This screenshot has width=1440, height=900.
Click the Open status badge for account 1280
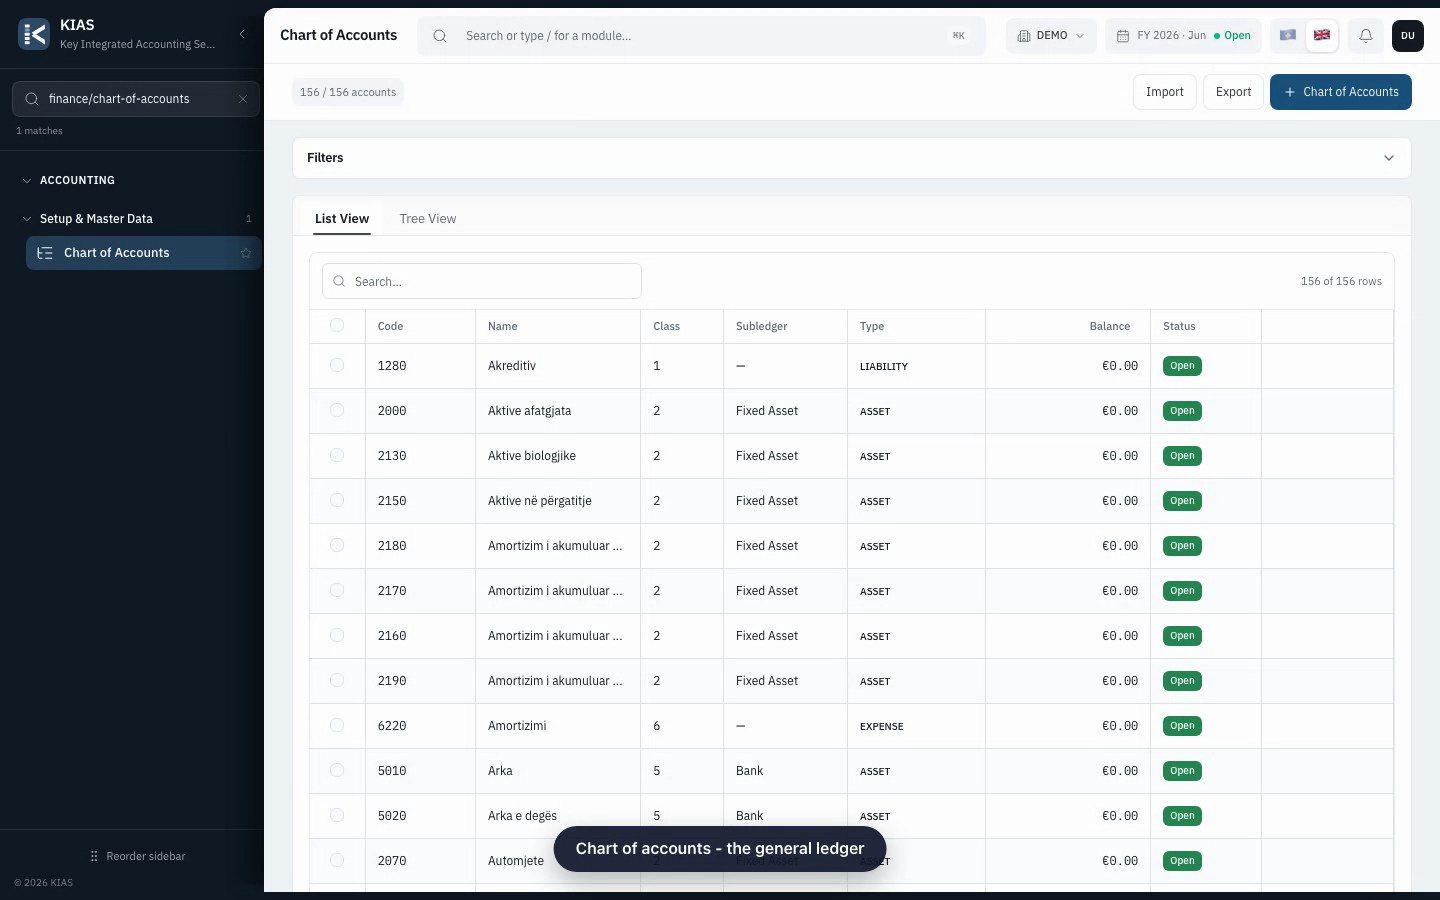1182,366
